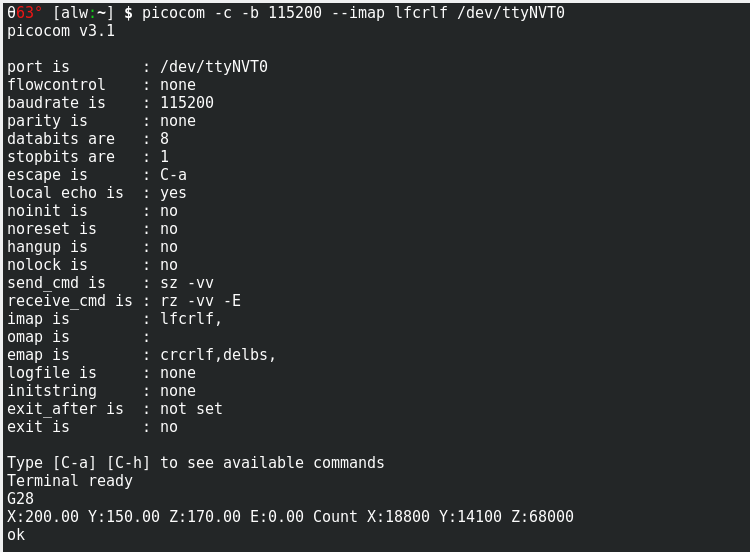This screenshot has width=750, height=552.
Task: Click the red 63° temperature indicator in prompt
Action: click(29, 13)
